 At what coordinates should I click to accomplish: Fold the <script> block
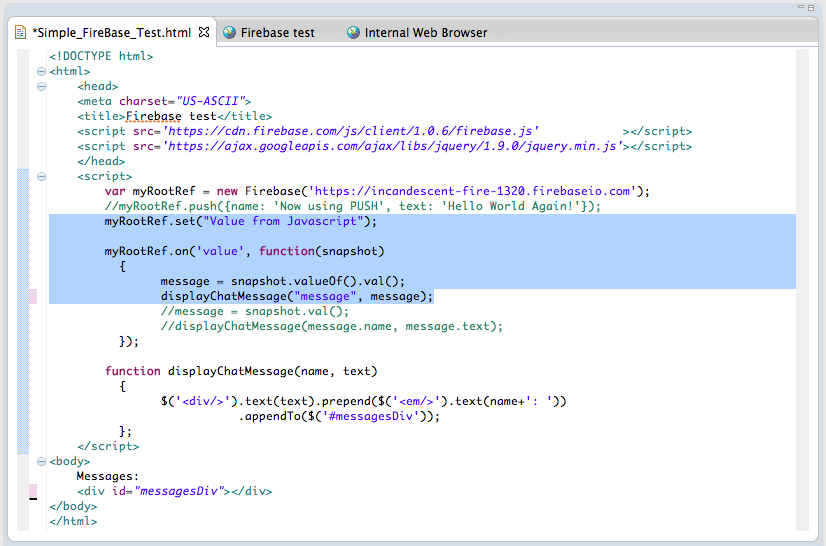pyautogui.click(x=41, y=176)
